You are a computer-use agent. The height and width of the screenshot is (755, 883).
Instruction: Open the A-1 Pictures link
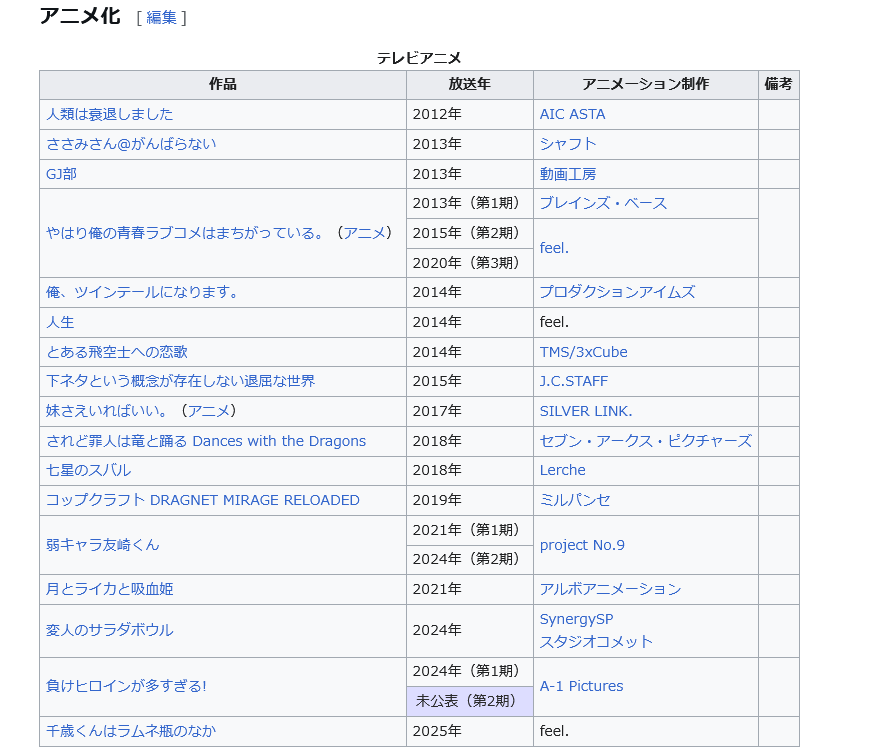pyautogui.click(x=581, y=686)
